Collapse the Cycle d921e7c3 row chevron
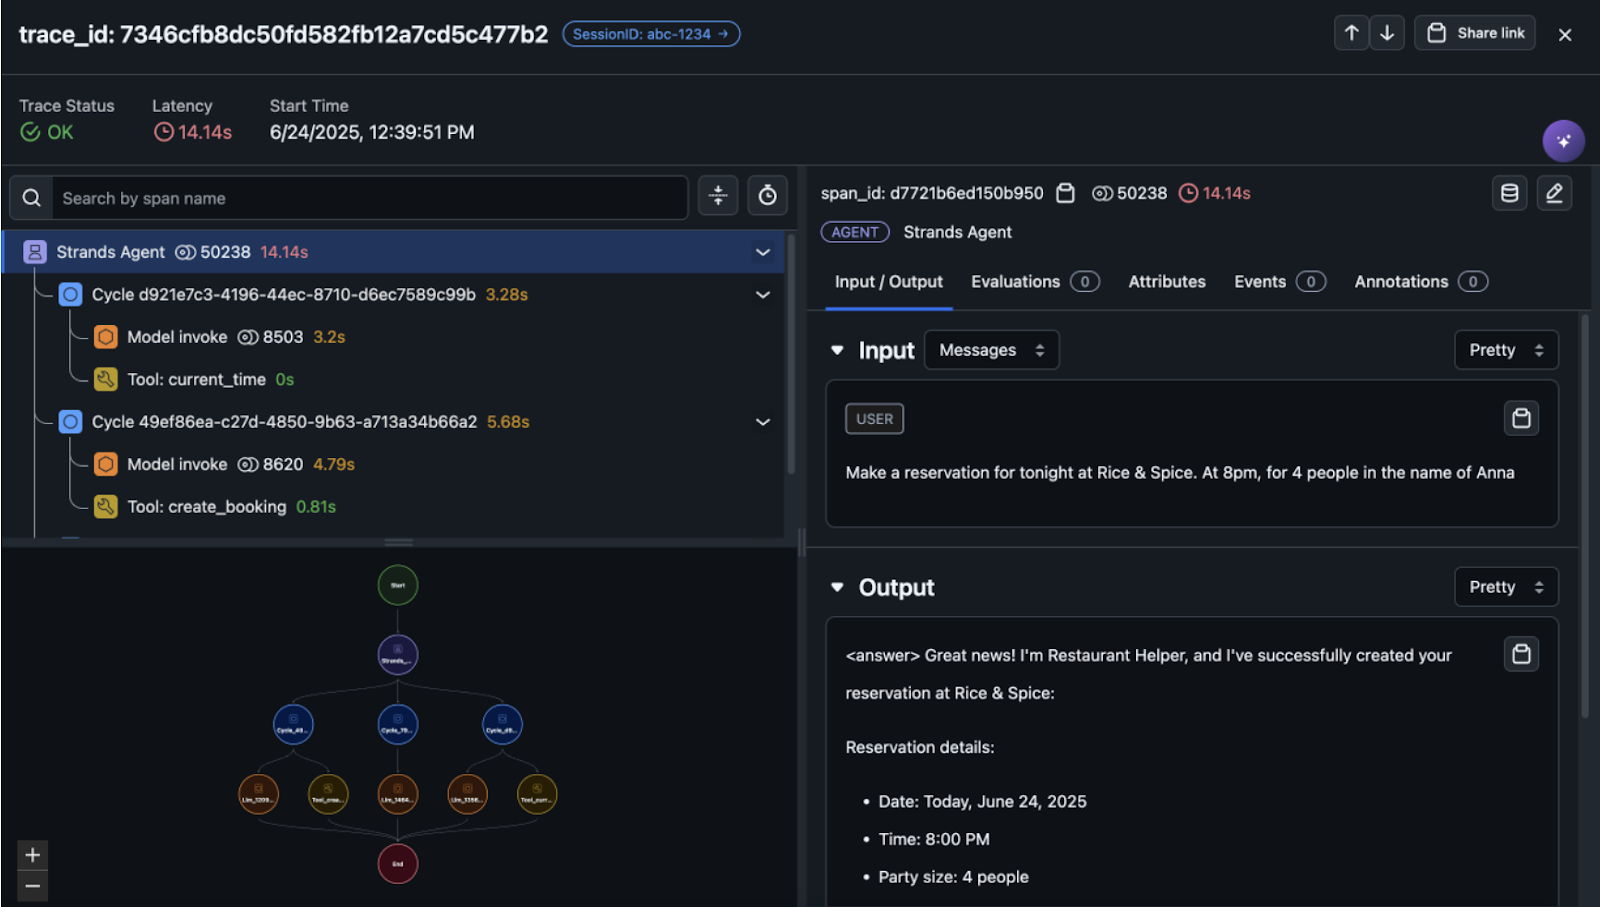The height and width of the screenshot is (907, 1600). click(763, 295)
